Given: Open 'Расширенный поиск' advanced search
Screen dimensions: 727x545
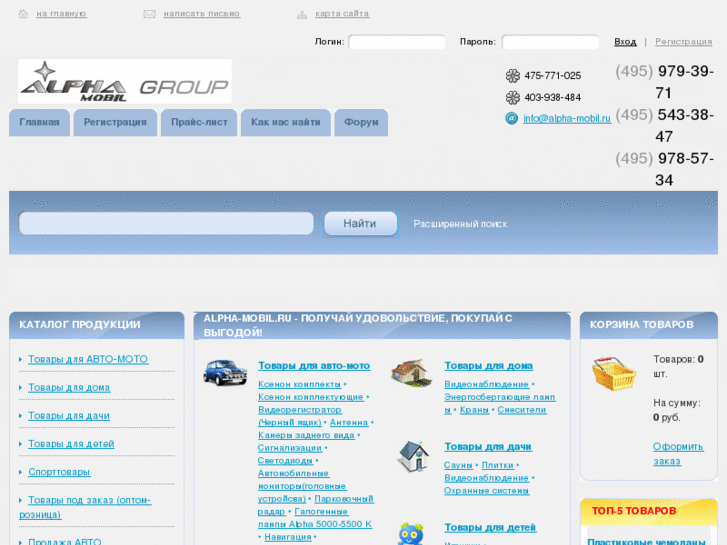Looking at the screenshot, I should click(x=460, y=224).
